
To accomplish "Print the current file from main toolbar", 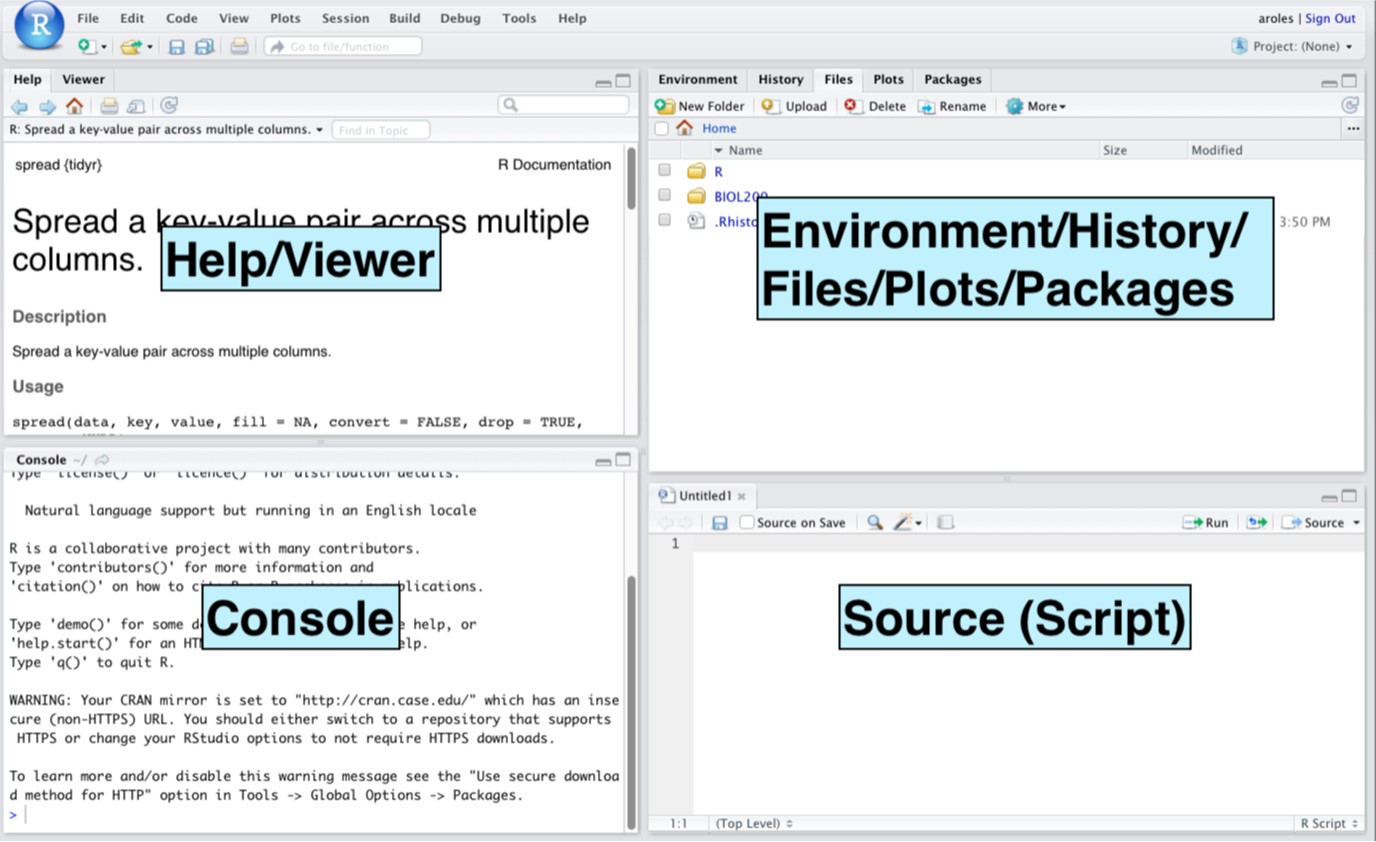I will [x=239, y=46].
